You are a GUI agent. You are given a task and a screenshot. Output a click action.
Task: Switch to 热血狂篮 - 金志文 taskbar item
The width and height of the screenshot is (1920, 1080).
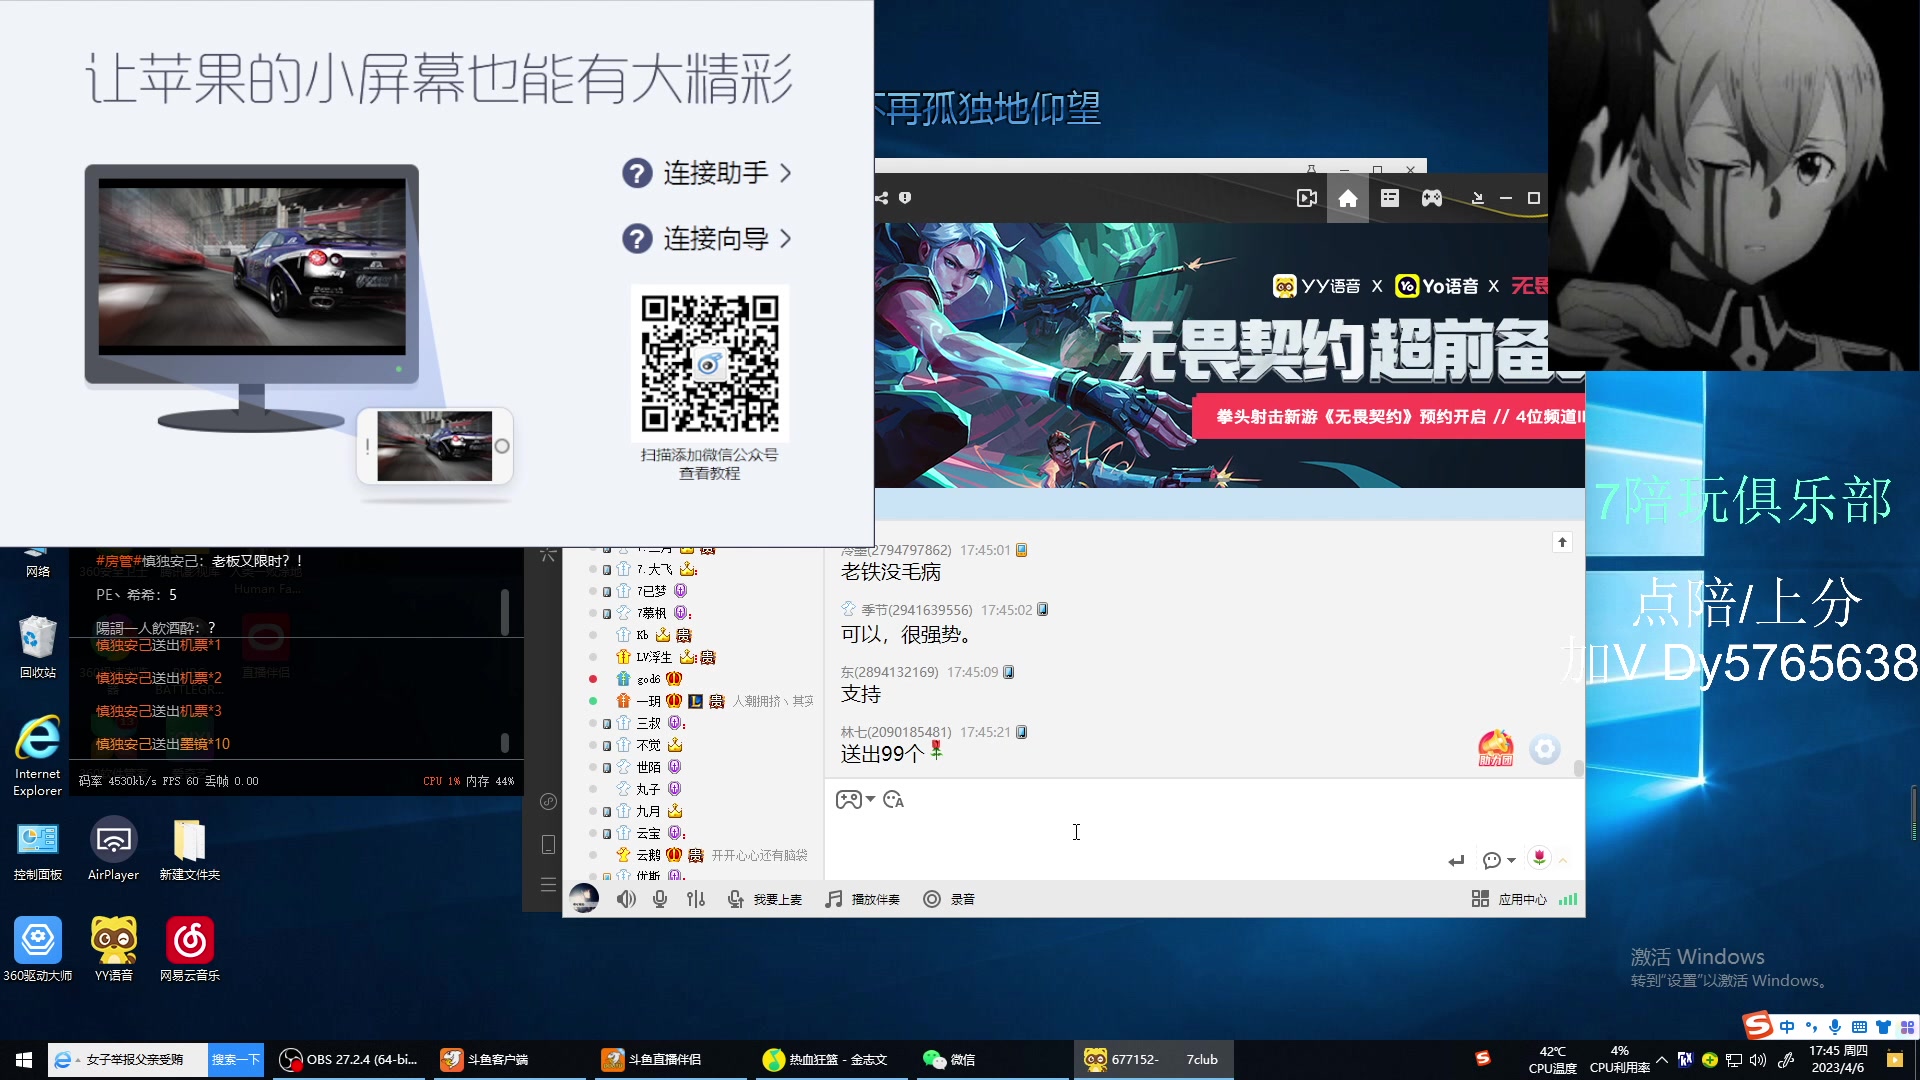tap(834, 1059)
